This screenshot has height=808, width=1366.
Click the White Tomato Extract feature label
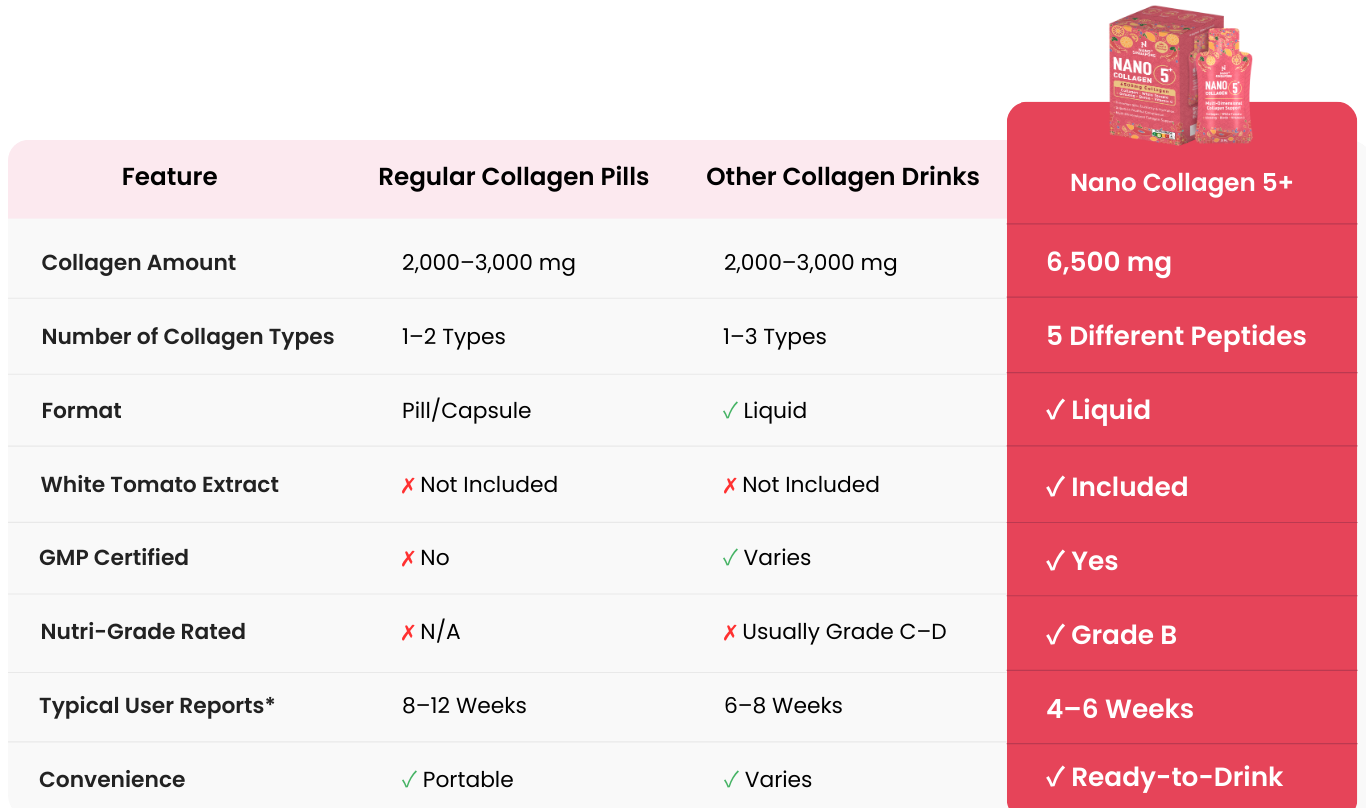click(160, 485)
